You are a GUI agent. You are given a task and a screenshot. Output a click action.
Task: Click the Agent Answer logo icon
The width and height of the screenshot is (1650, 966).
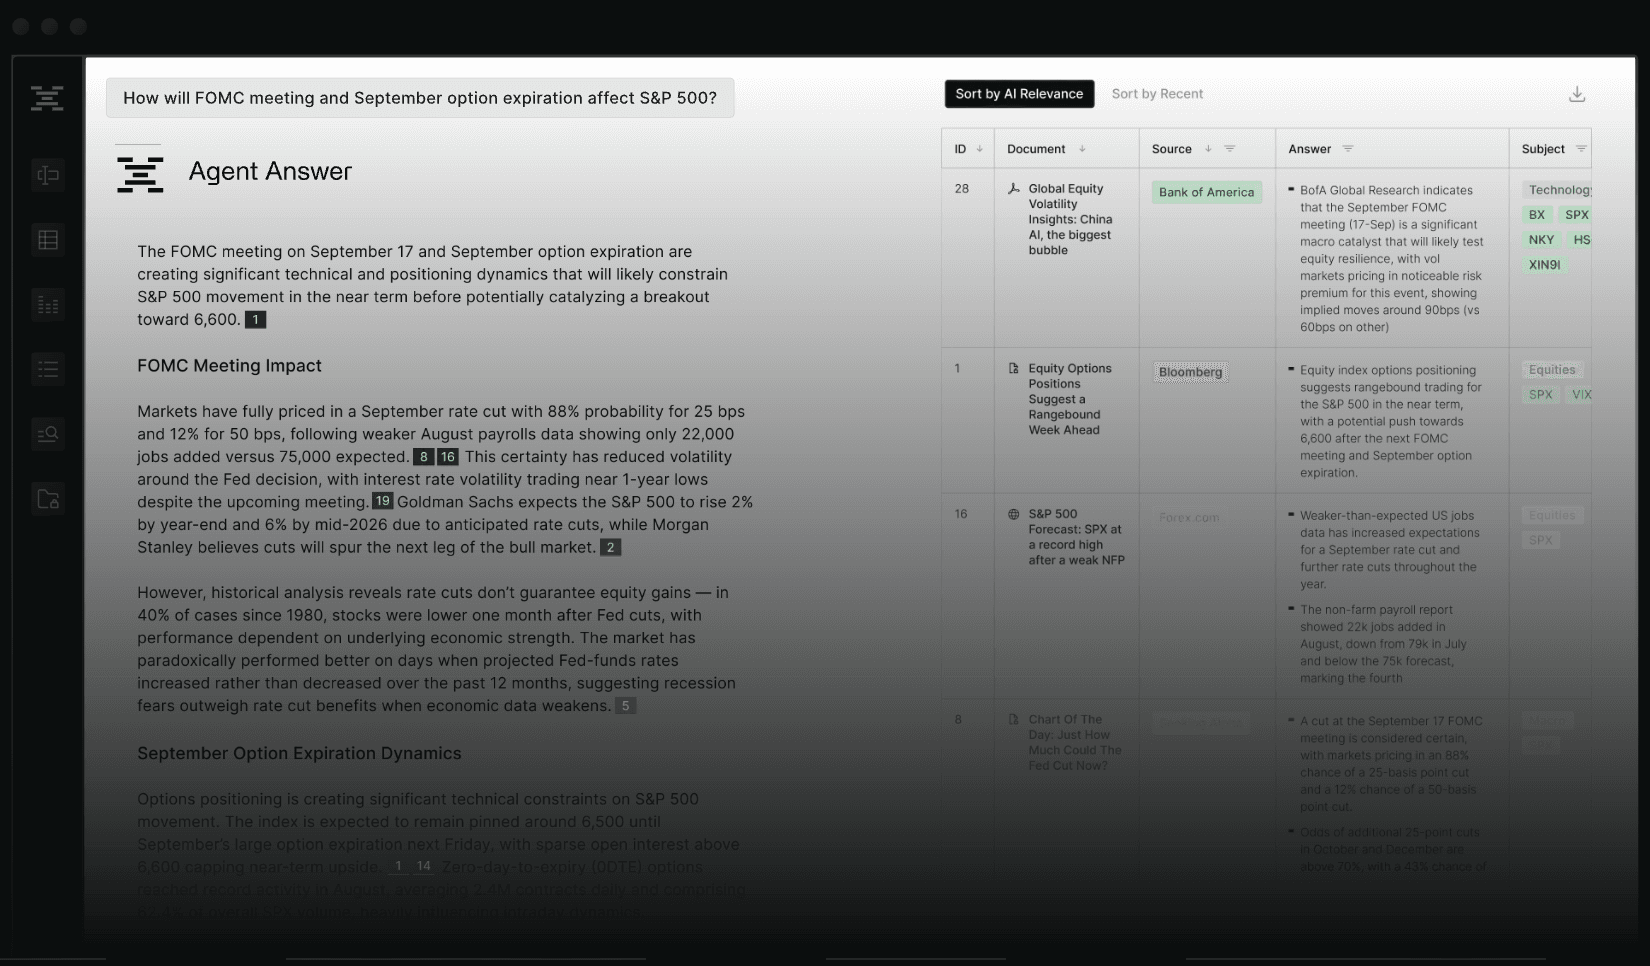(140, 174)
